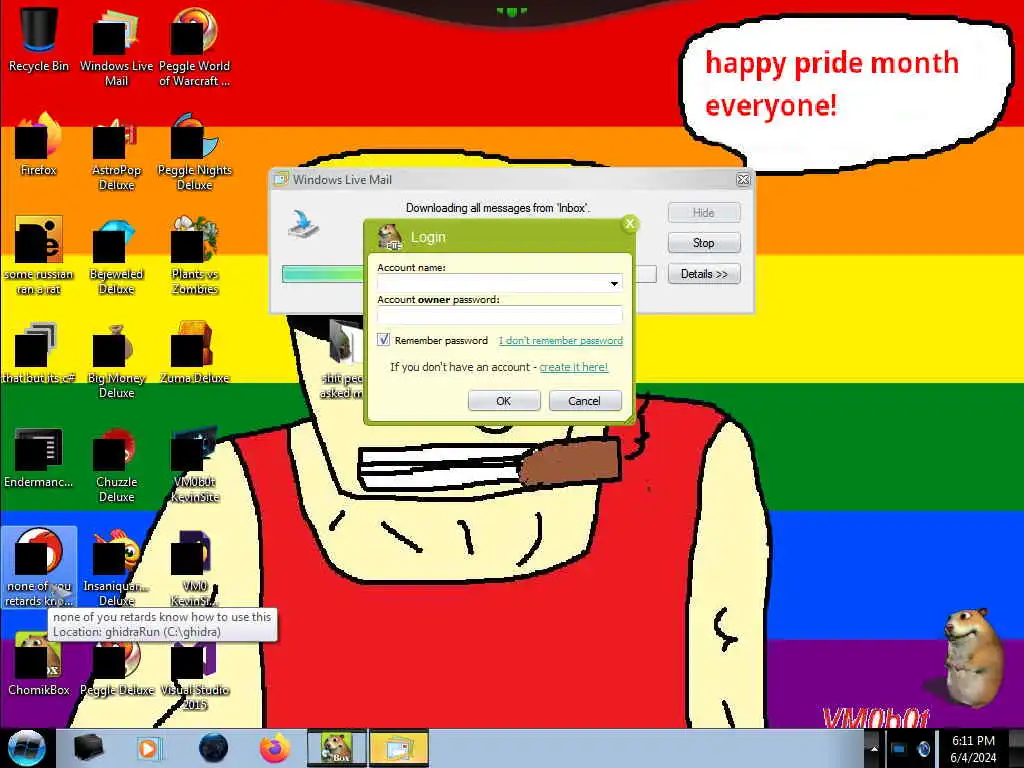Click the Hide button in Windows Live Mail
Screen dimensions: 1024x768
tap(704, 212)
